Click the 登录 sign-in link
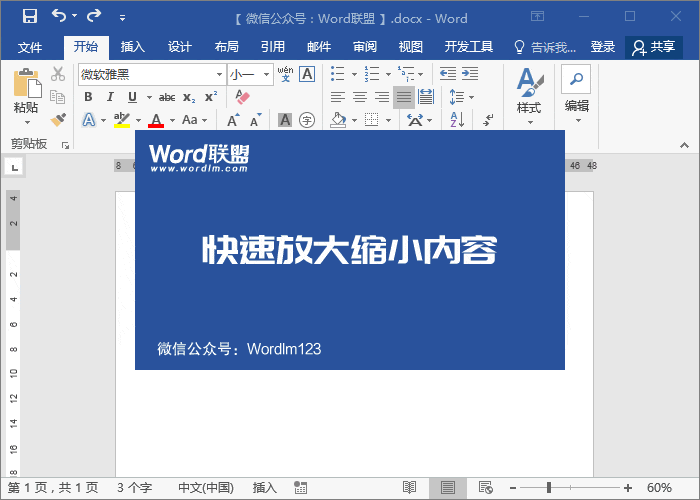The image size is (700, 500). [x=602, y=47]
